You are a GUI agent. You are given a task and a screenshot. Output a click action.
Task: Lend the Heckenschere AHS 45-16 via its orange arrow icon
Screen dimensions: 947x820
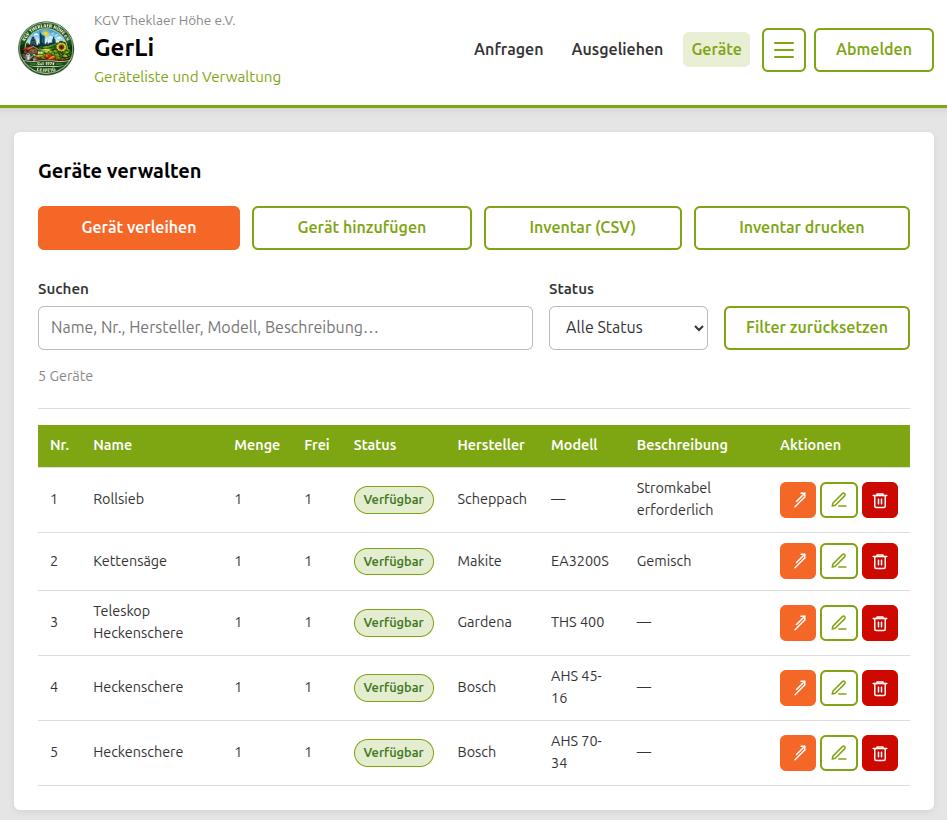[798, 688]
